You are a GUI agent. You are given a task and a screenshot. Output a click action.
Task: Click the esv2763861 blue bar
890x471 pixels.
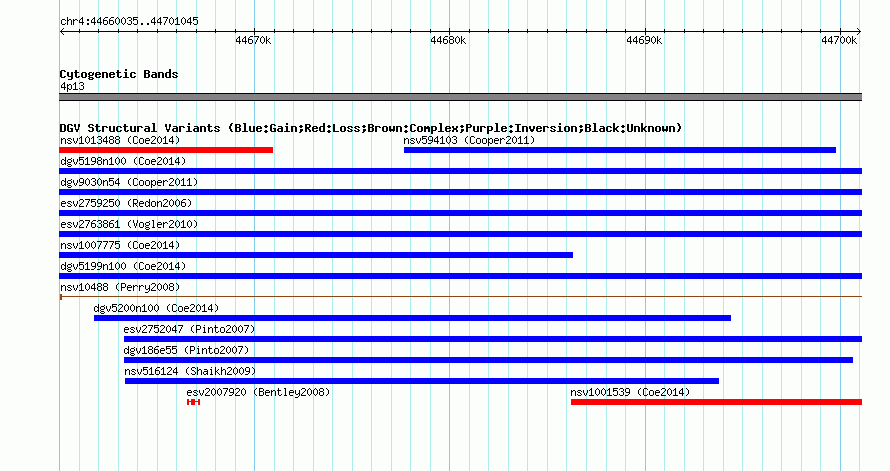461,234
